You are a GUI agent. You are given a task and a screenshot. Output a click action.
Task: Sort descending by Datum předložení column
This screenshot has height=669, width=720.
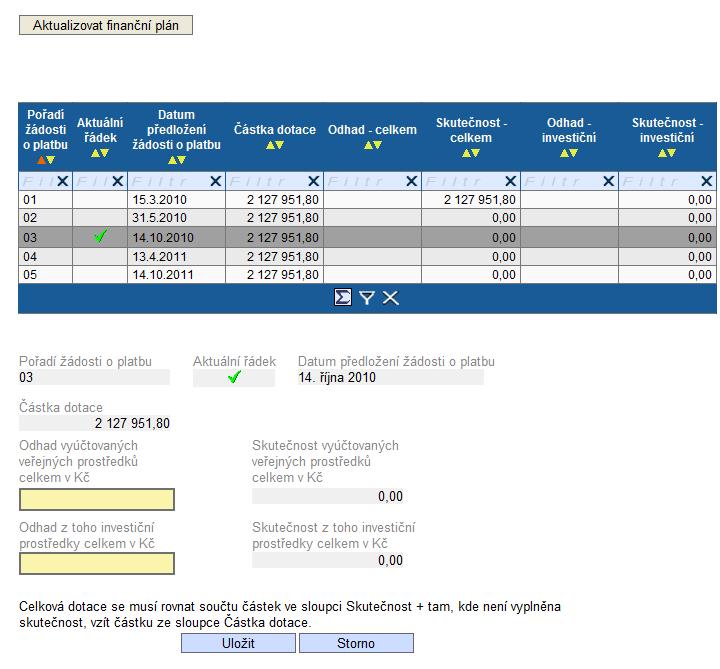point(181,160)
